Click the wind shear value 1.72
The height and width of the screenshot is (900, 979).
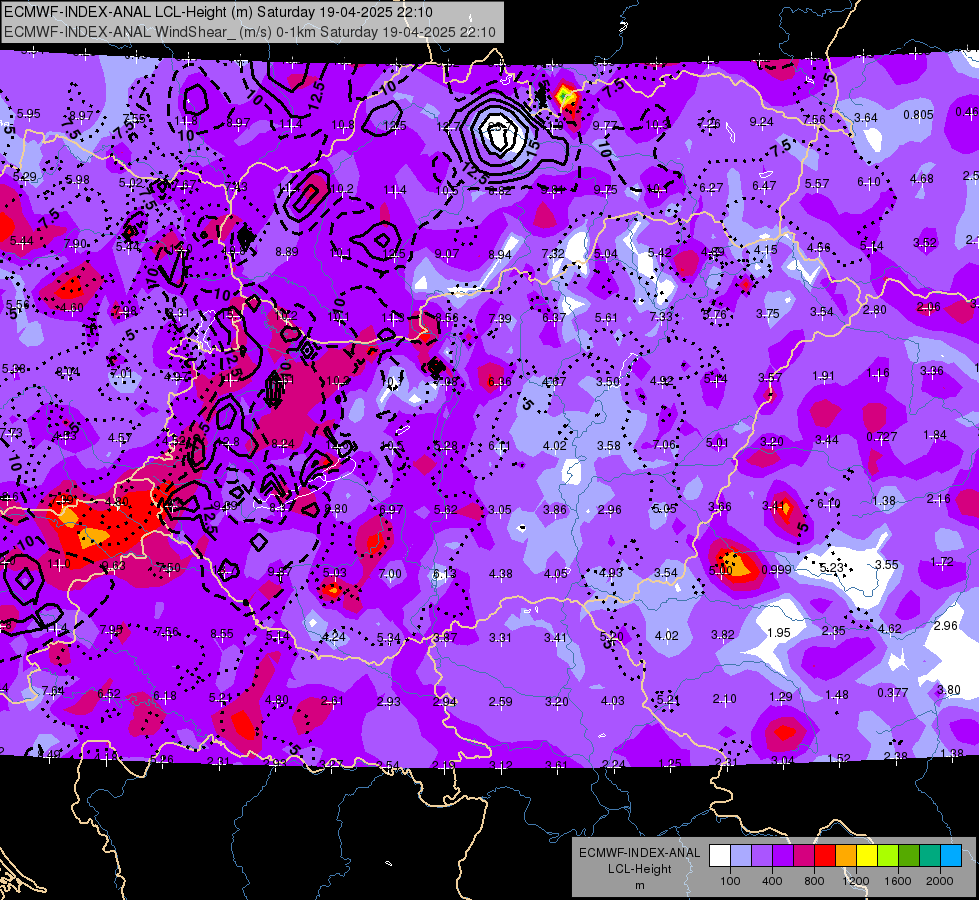pyautogui.click(x=942, y=561)
